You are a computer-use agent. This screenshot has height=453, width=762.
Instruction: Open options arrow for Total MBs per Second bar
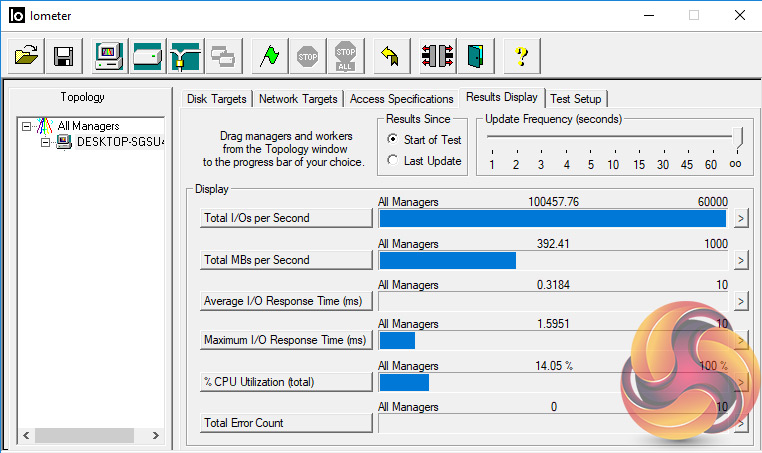[741, 260]
